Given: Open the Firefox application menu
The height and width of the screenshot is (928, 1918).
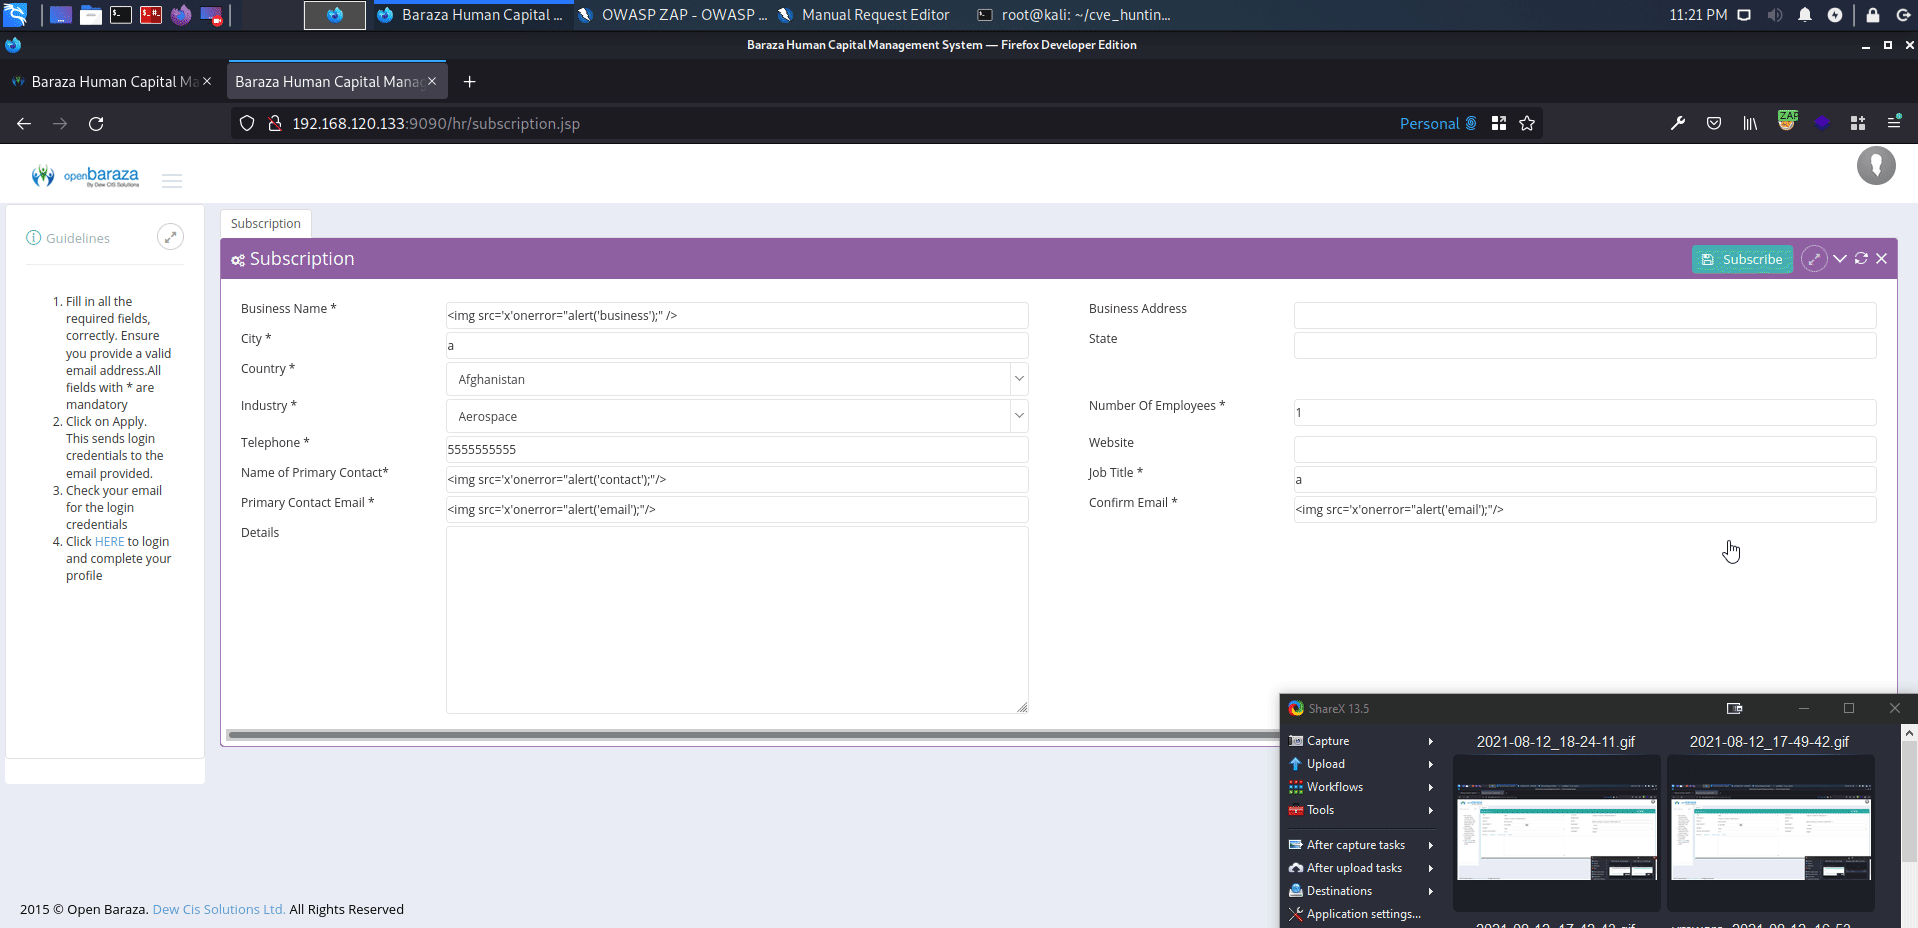Looking at the screenshot, I should pos(1894,123).
